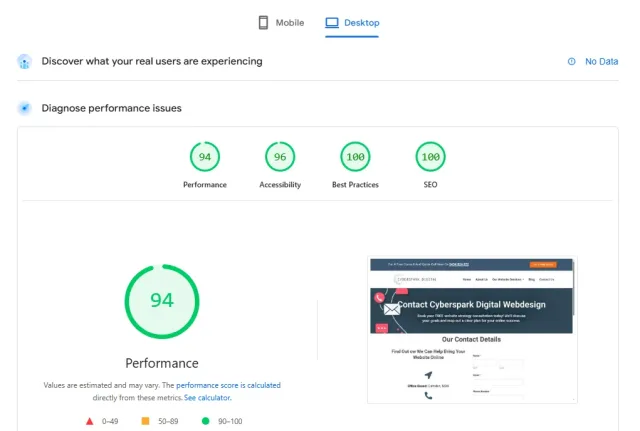Image resolution: width=640 pixels, height=431 pixels.
Task: Click the Diagnose performance issues icon
Action: [x=25, y=108]
